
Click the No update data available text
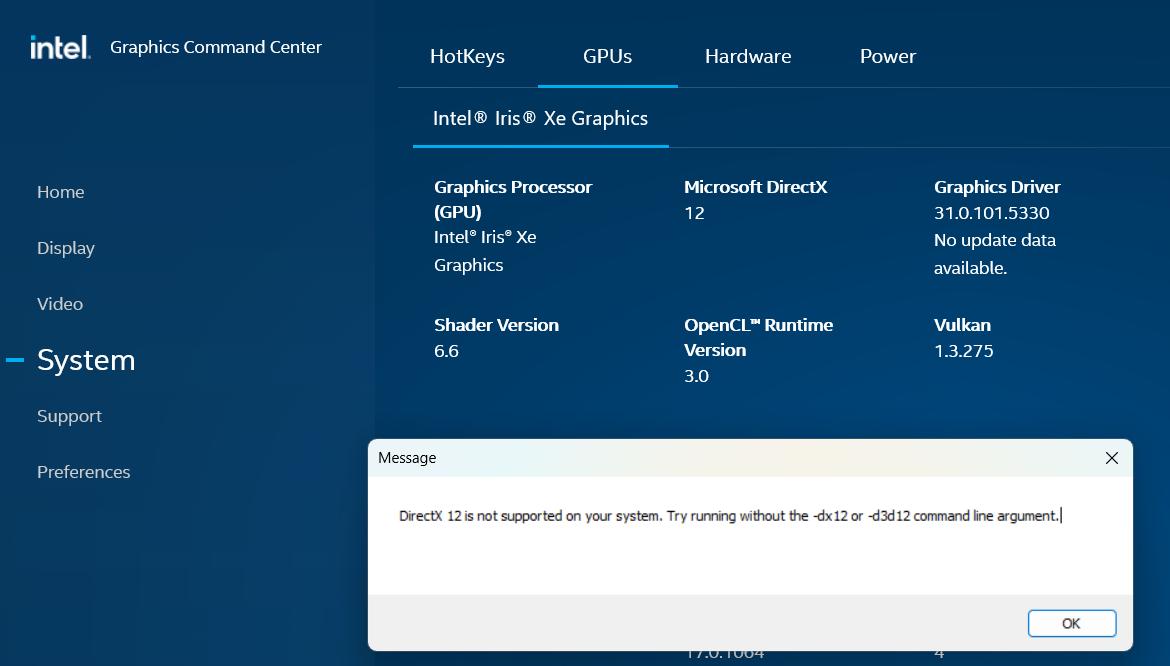coord(995,254)
